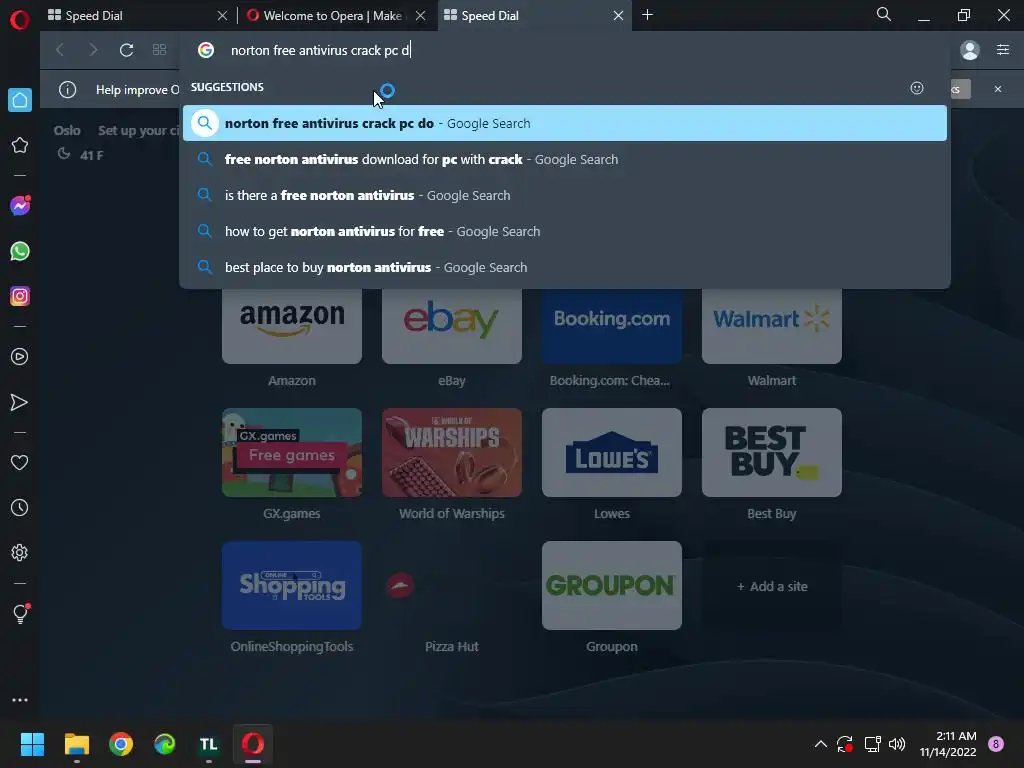The height and width of the screenshot is (768, 1024).
Task: Open Messenger in the sidebar
Action: coord(20,206)
